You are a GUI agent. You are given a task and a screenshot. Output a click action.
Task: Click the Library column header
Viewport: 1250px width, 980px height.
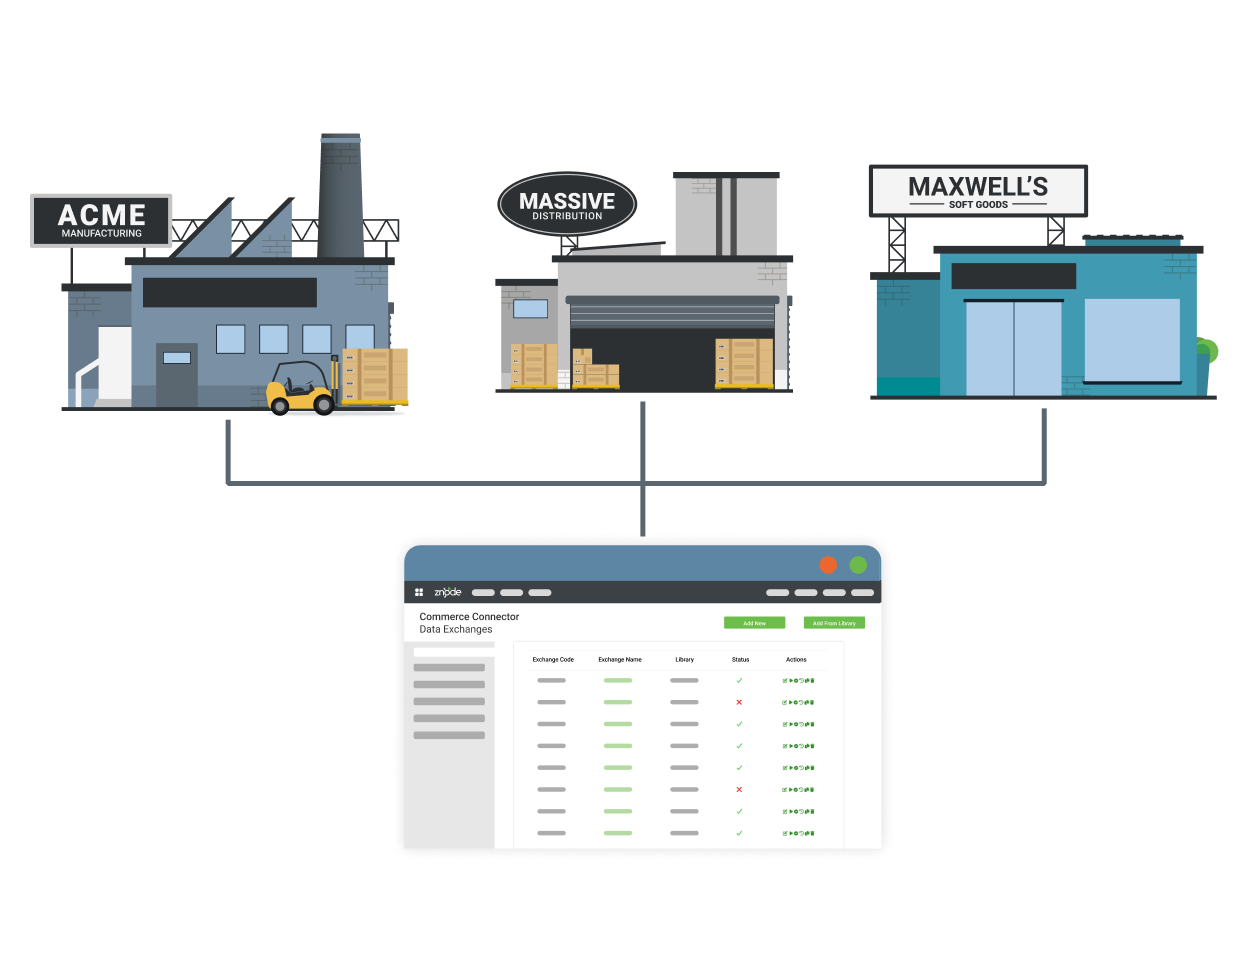point(685,660)
